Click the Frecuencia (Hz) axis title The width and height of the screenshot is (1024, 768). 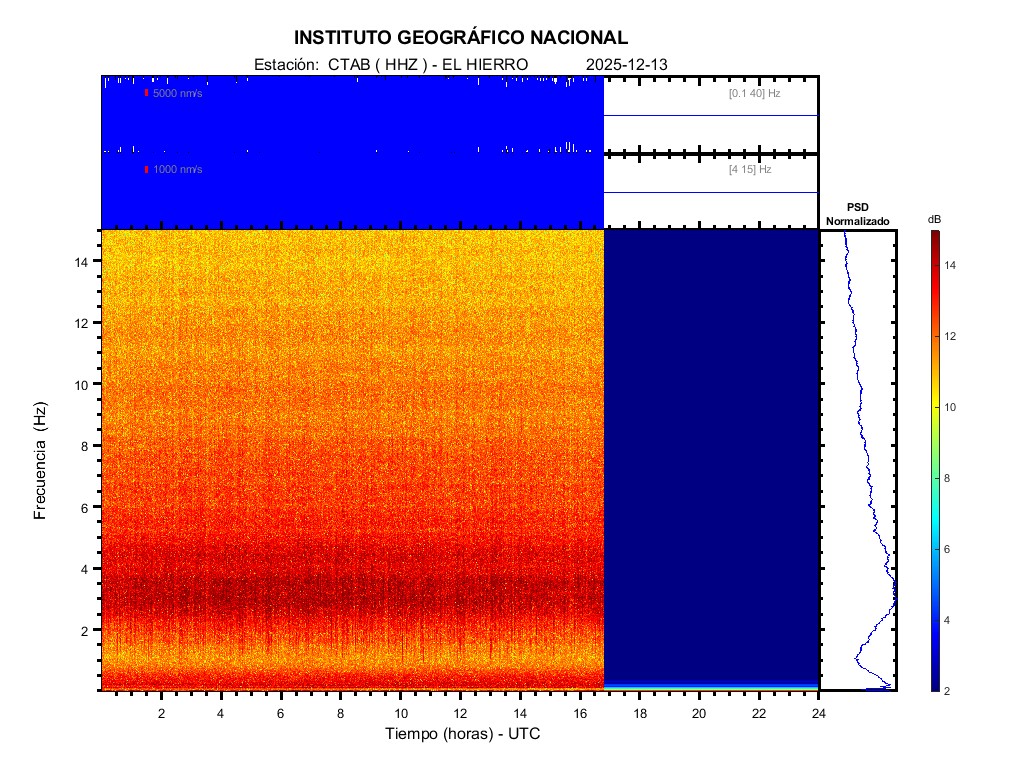[x=41, y=461]
